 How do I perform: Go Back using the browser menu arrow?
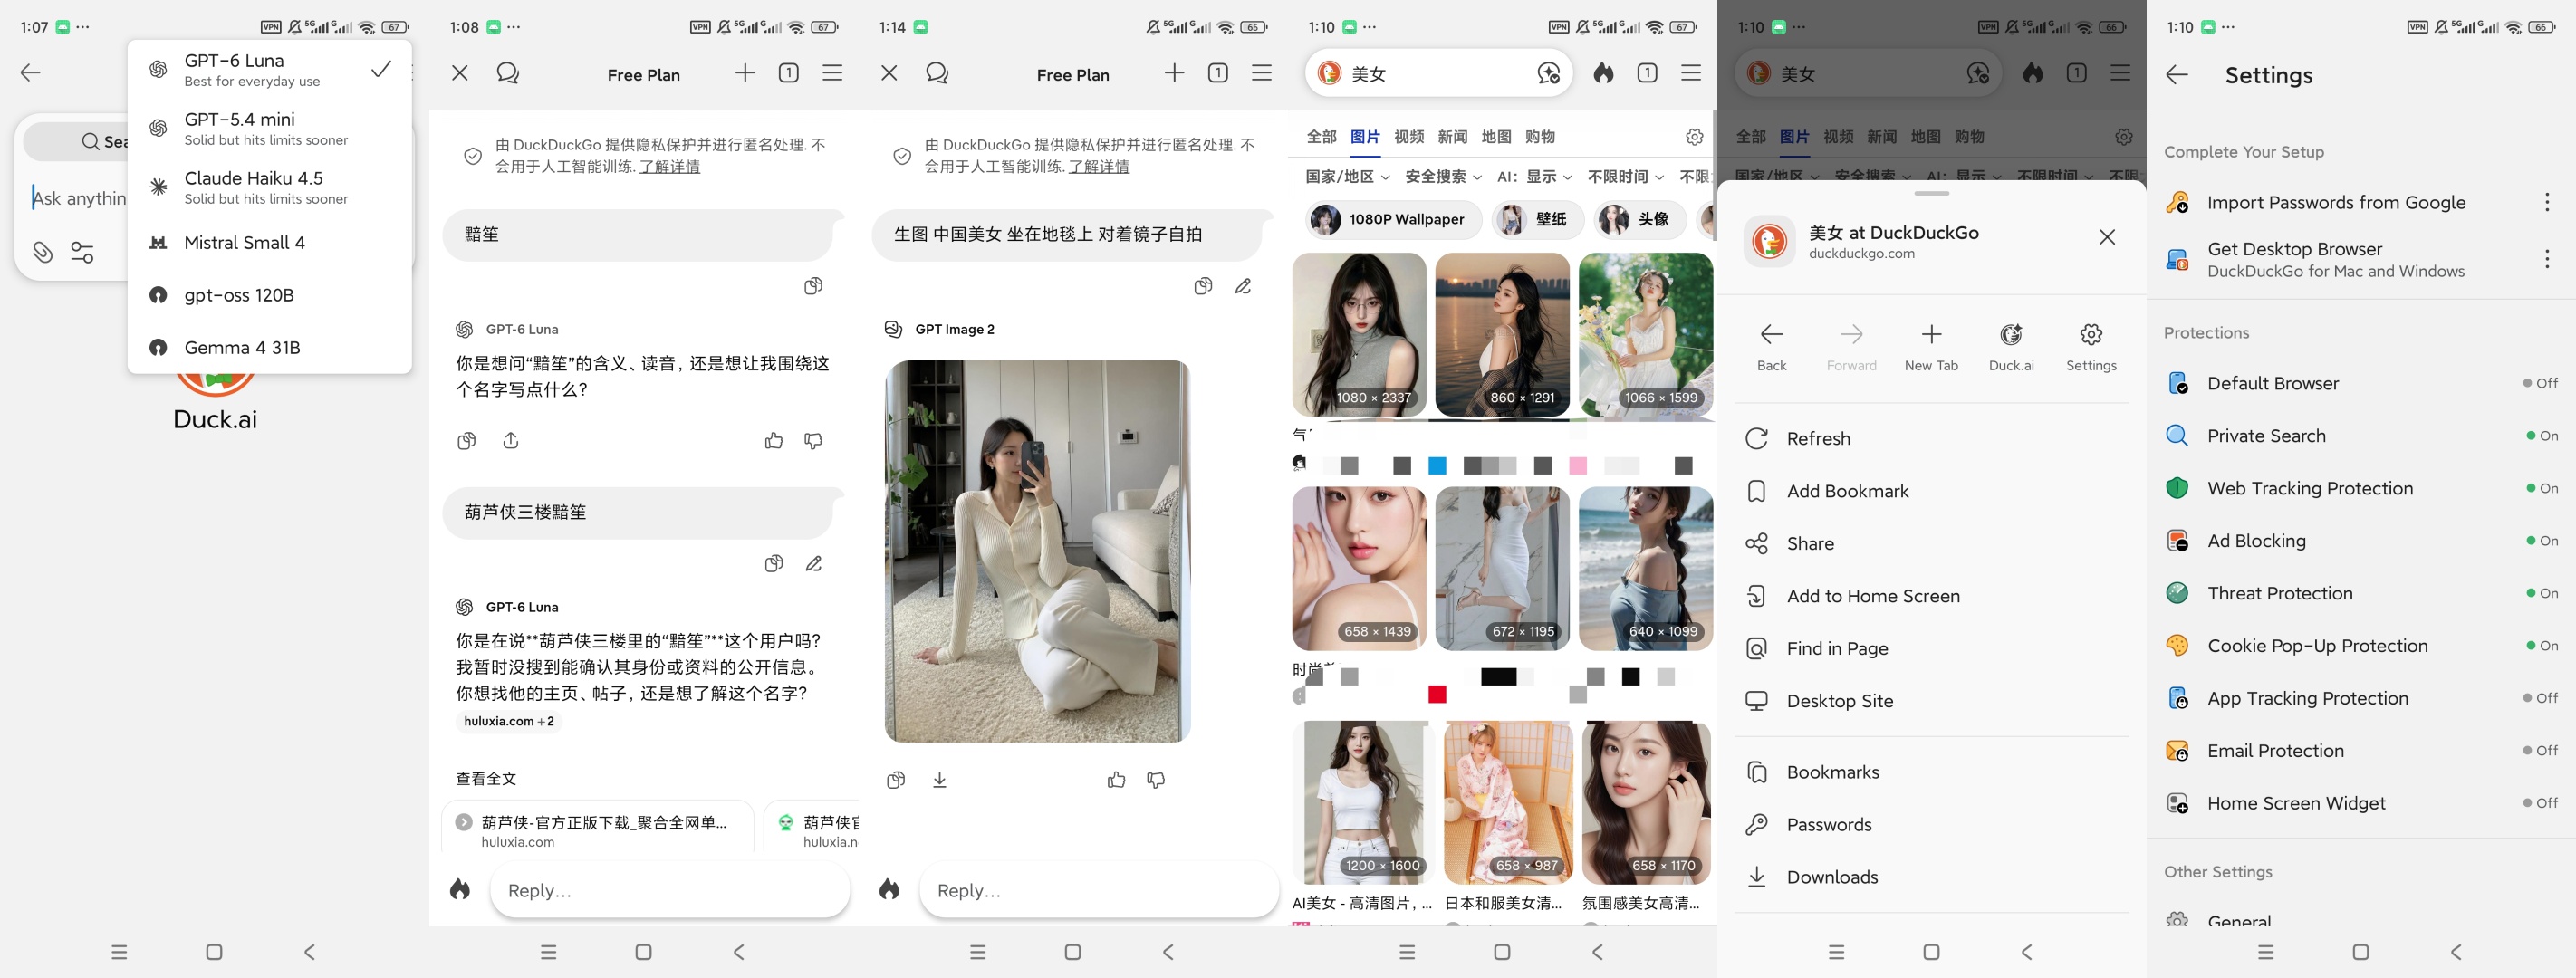tap(1771, 346)
